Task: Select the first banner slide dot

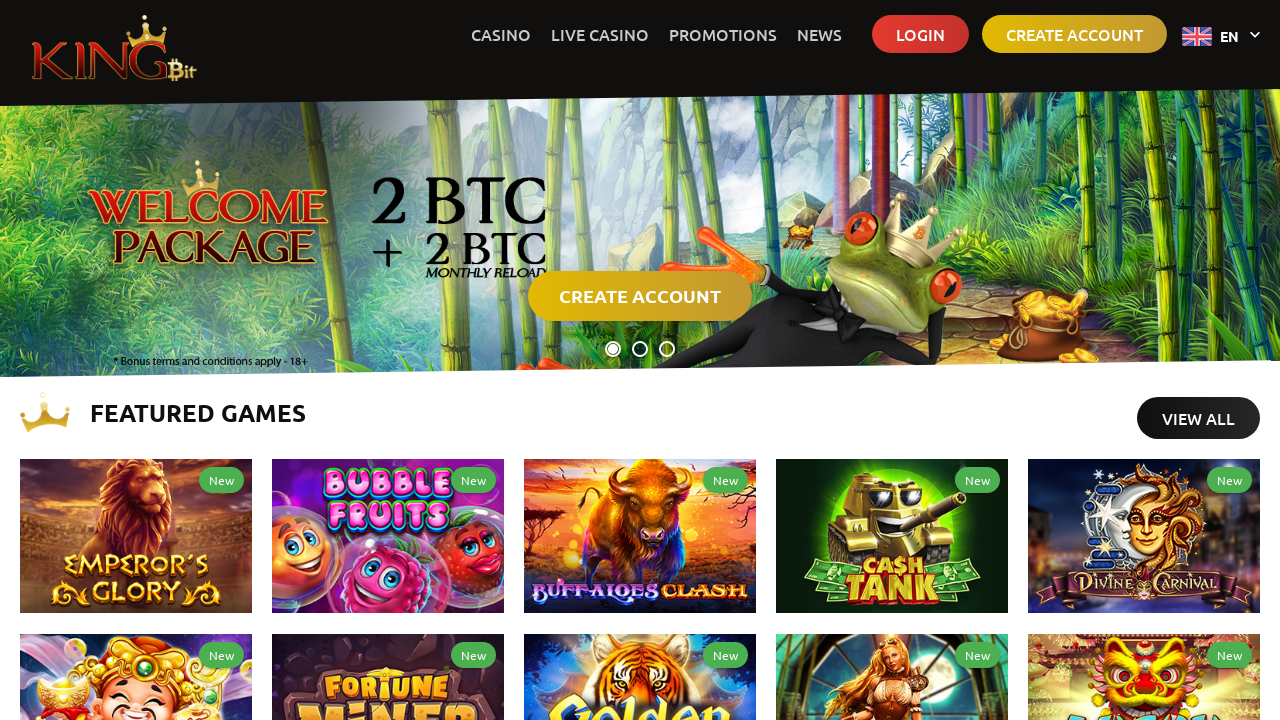Action: point(613,349)
